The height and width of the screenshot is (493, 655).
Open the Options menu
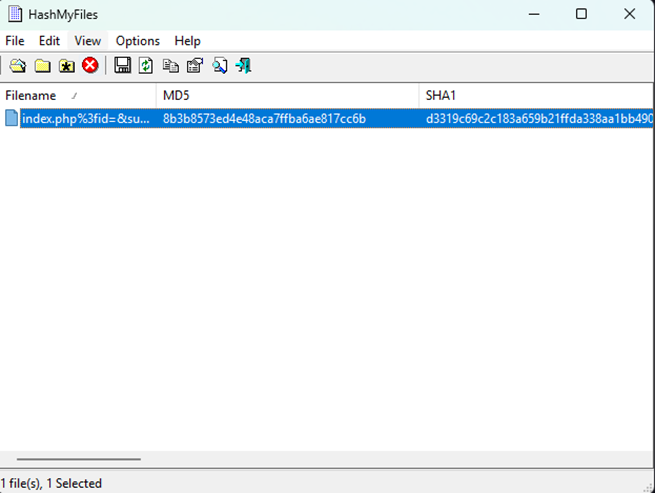138,41
